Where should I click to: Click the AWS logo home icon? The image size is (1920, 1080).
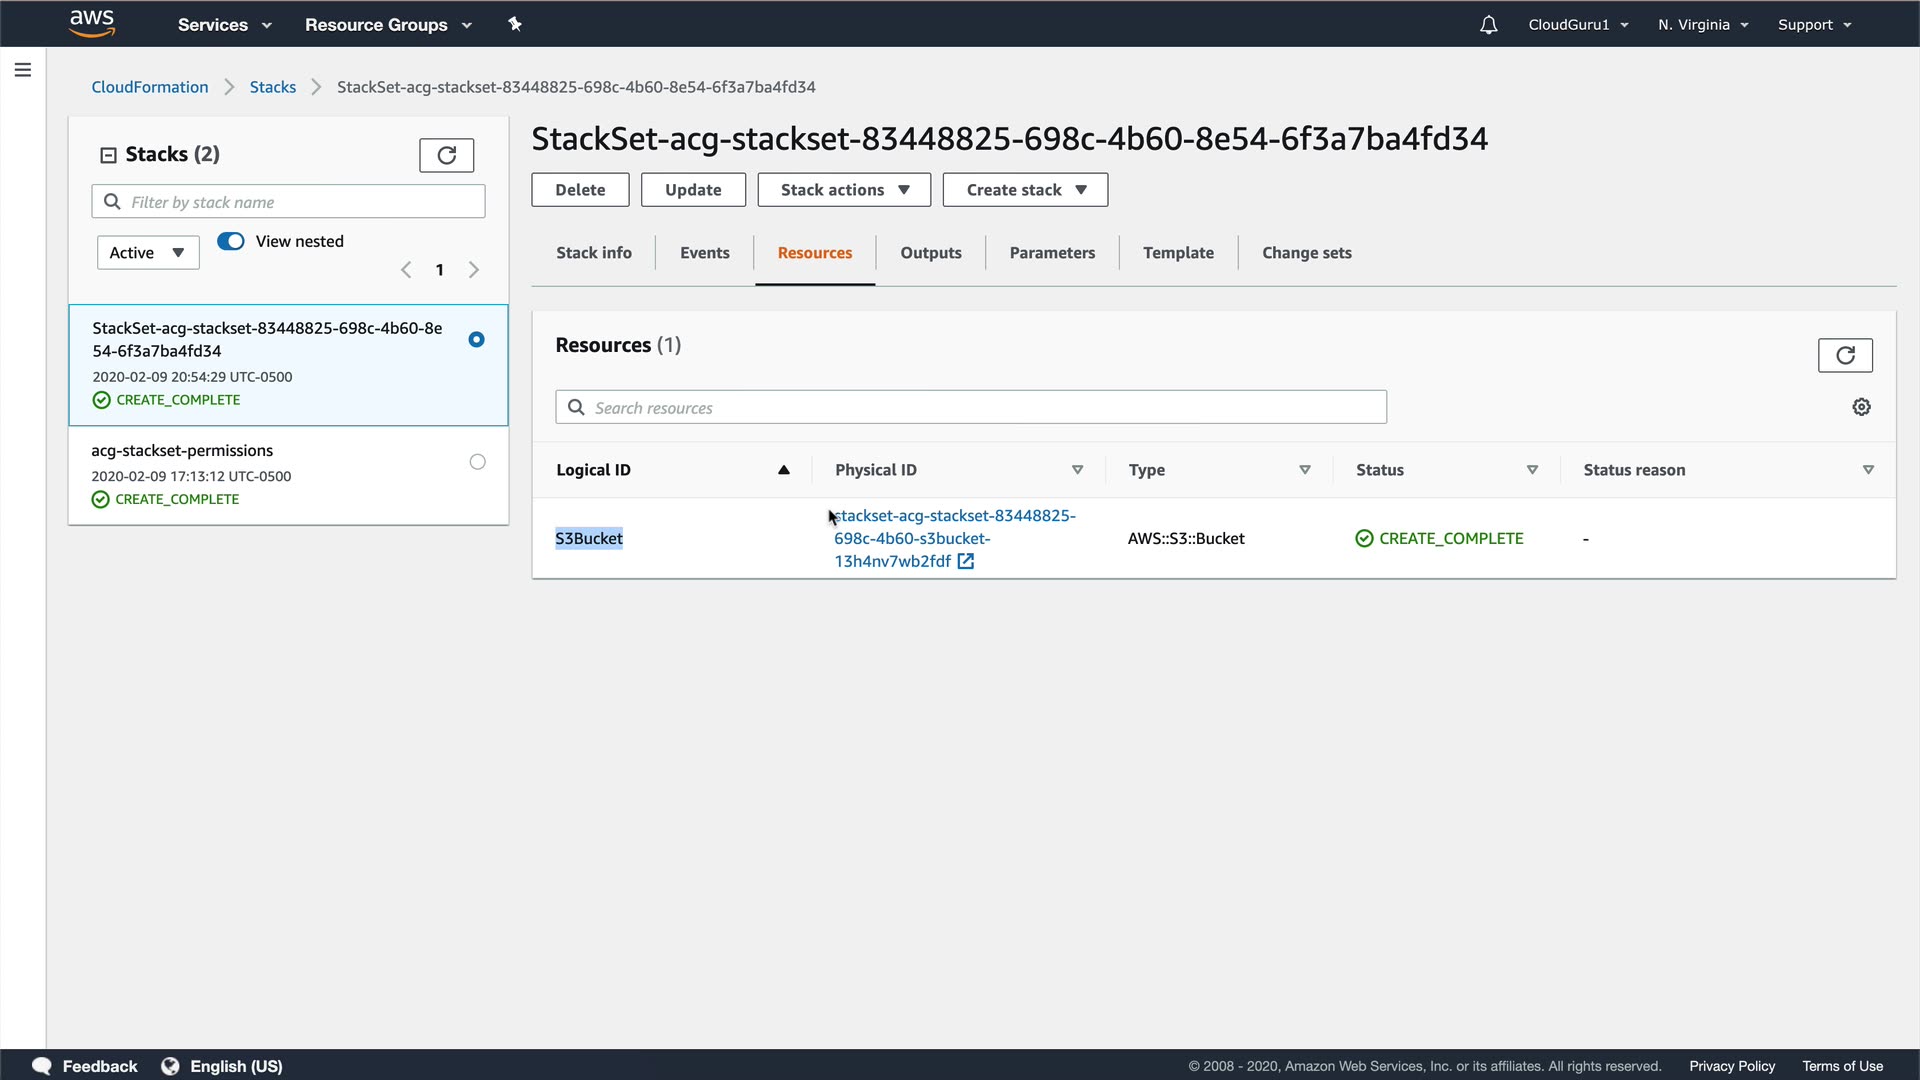coord(92,22)
